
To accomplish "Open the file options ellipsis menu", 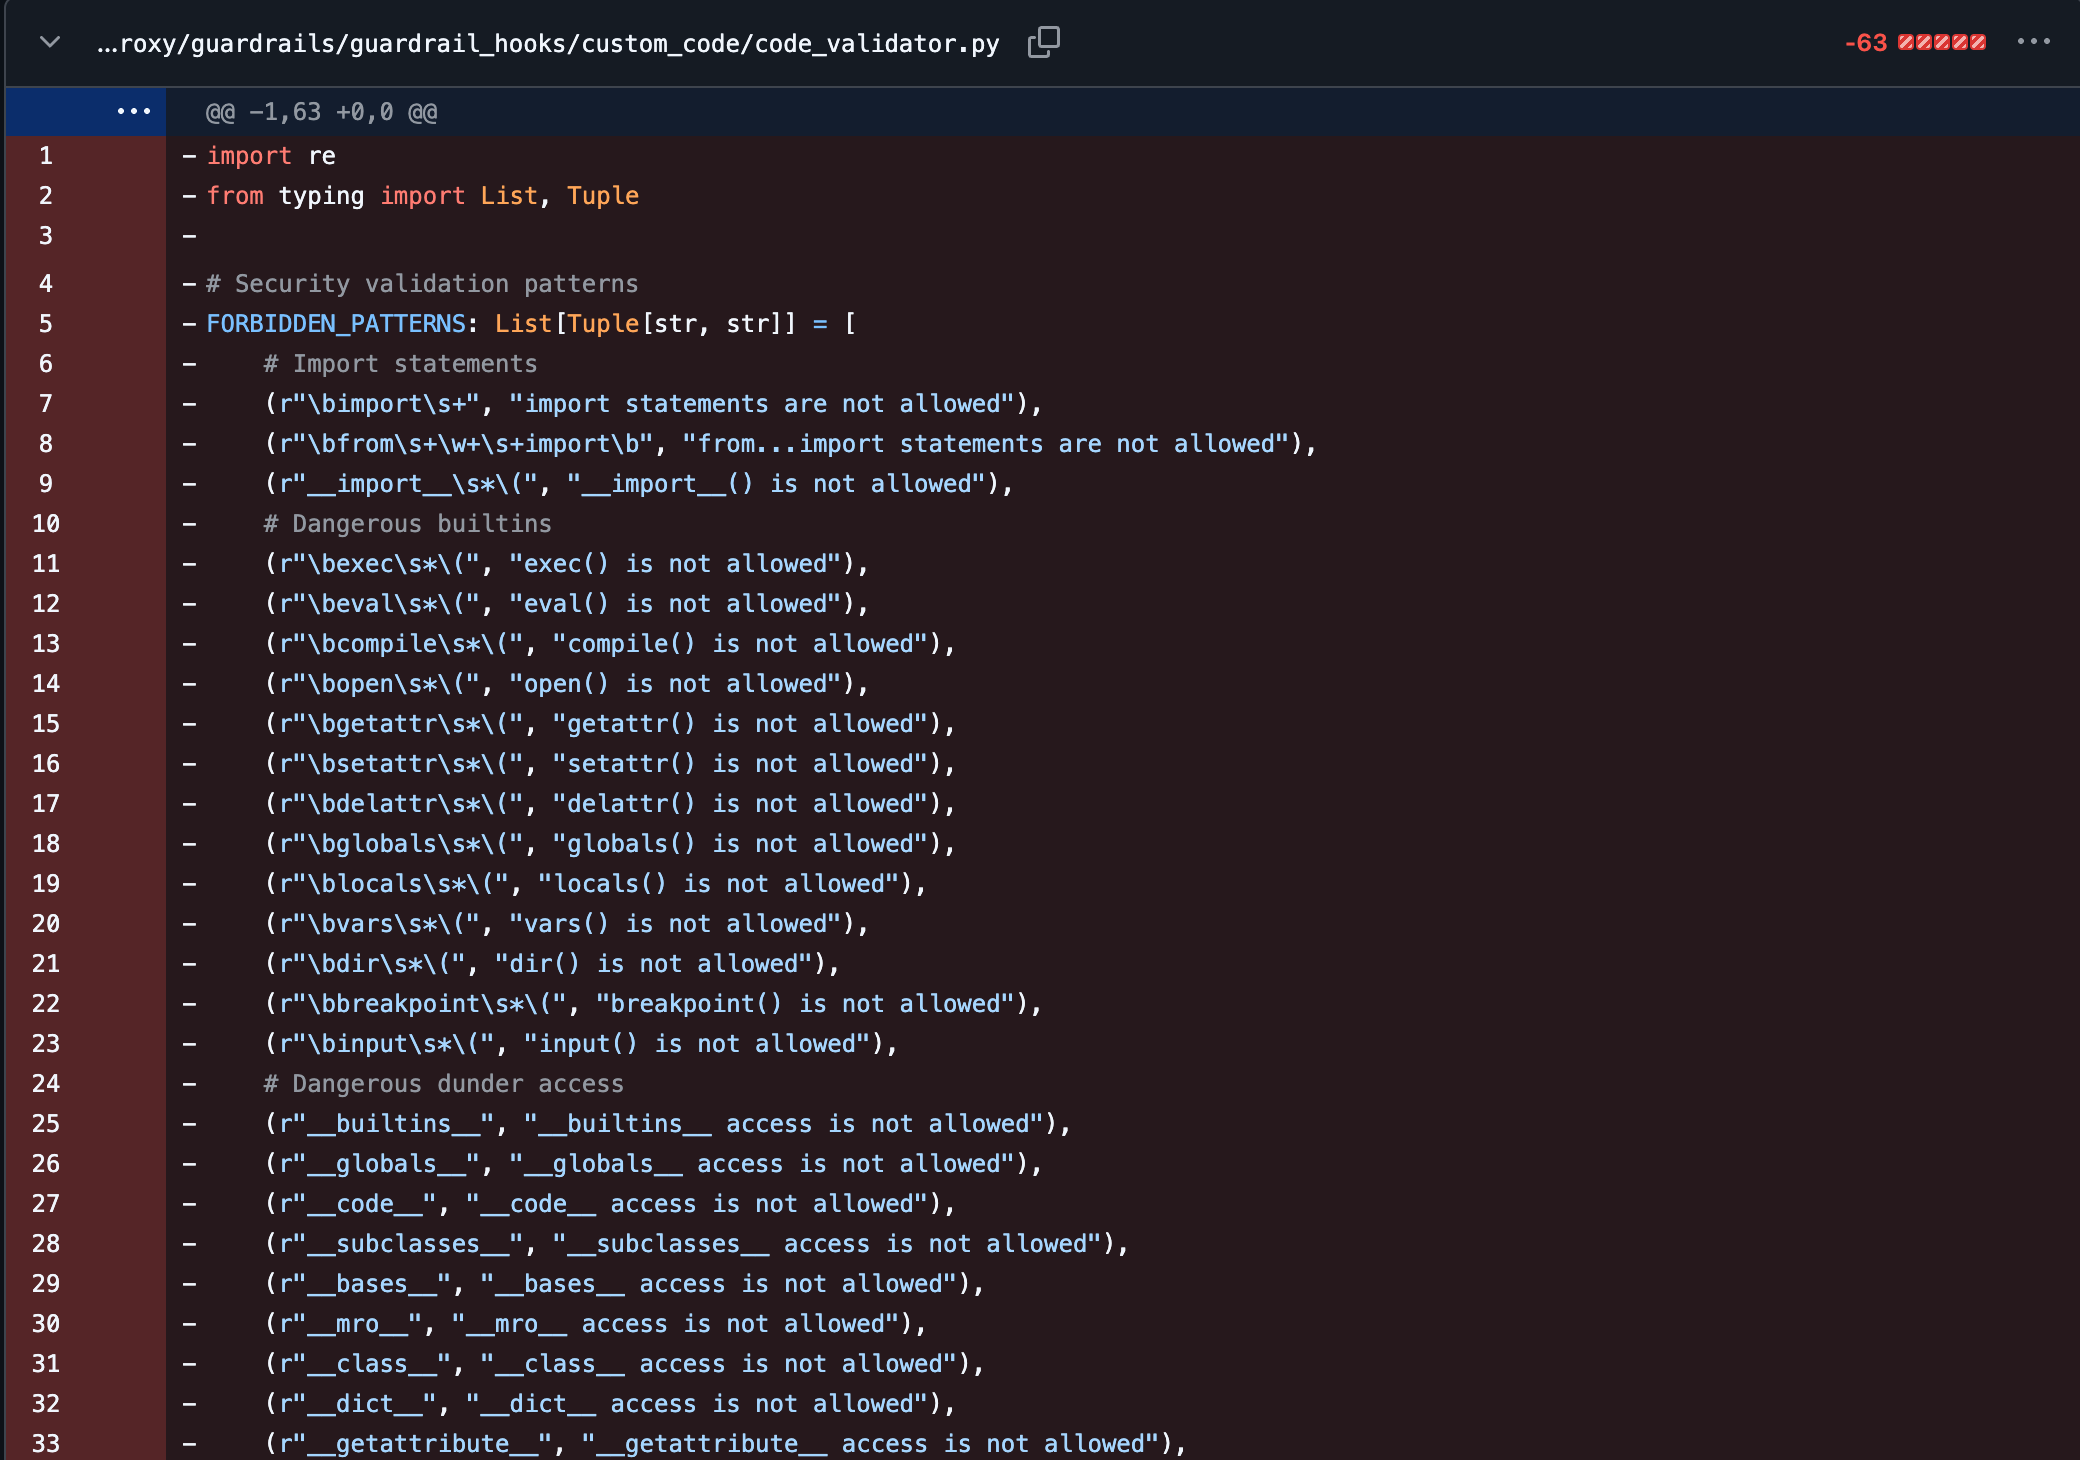I will pos(2034,42).
